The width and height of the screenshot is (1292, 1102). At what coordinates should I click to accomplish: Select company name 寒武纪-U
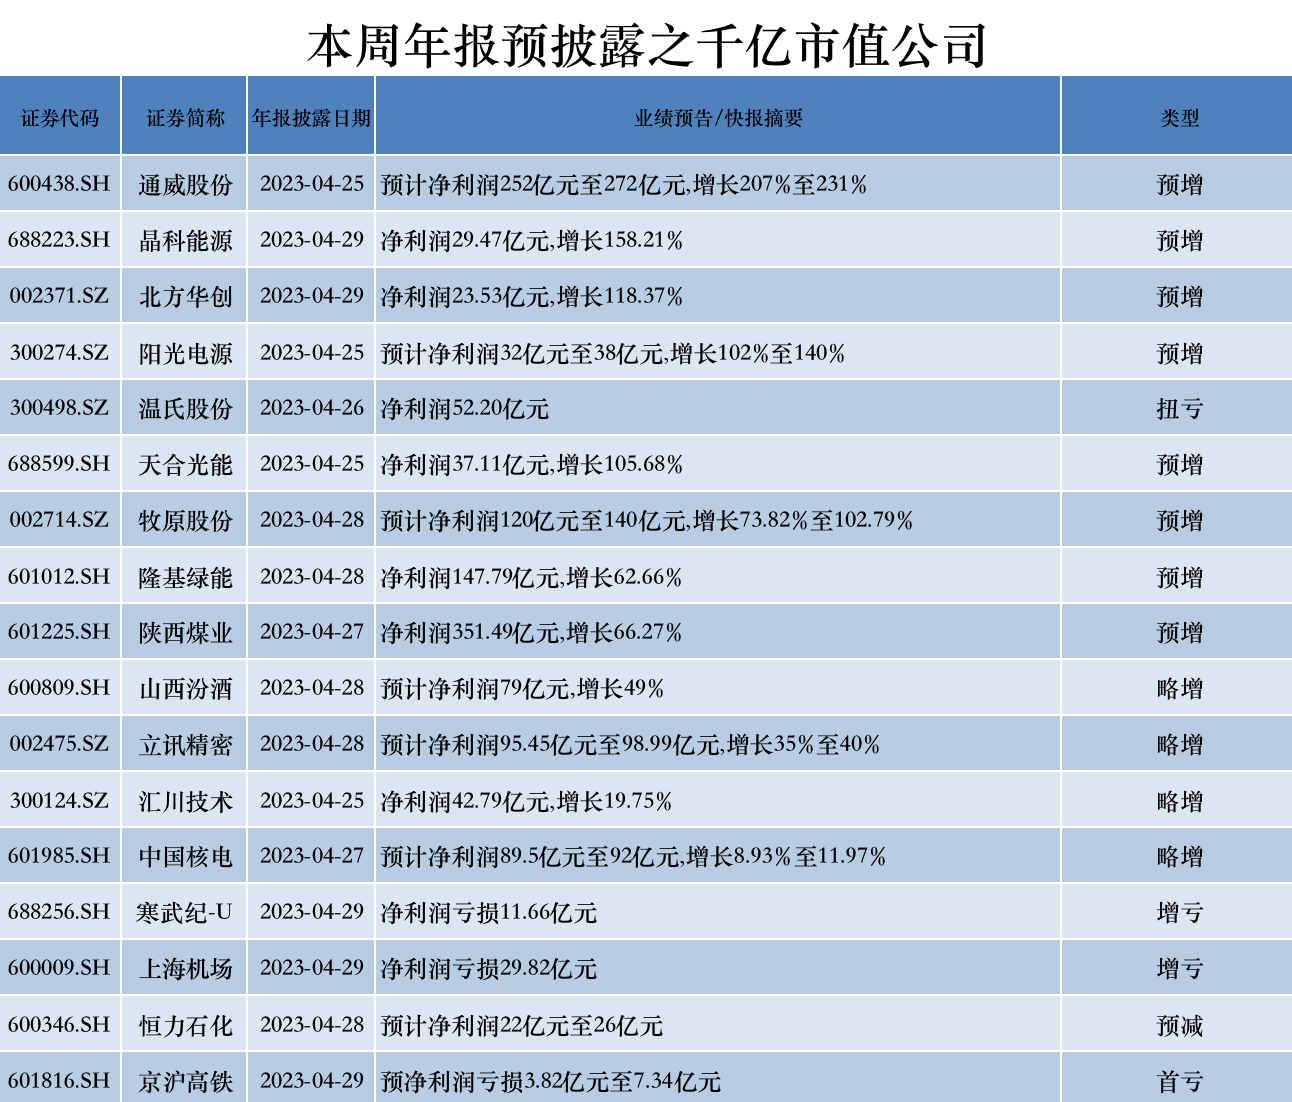tap(185, 912)
